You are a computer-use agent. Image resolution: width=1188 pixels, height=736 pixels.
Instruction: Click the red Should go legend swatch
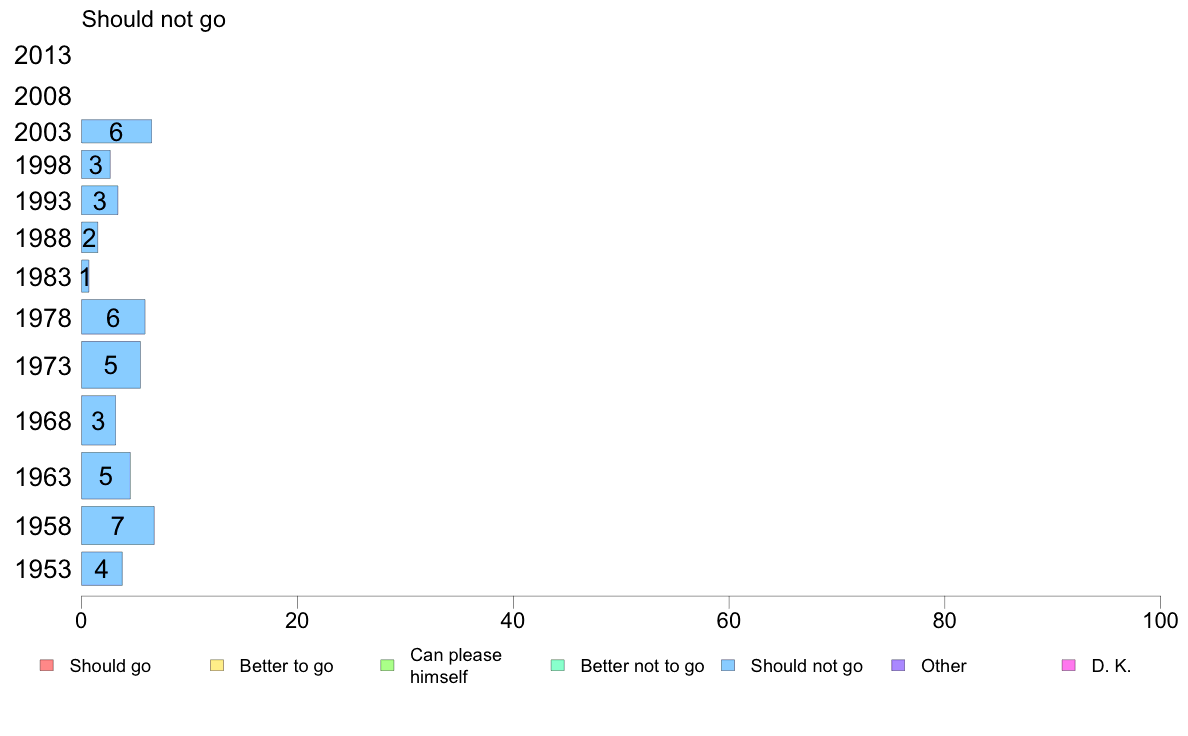(47, 666)
